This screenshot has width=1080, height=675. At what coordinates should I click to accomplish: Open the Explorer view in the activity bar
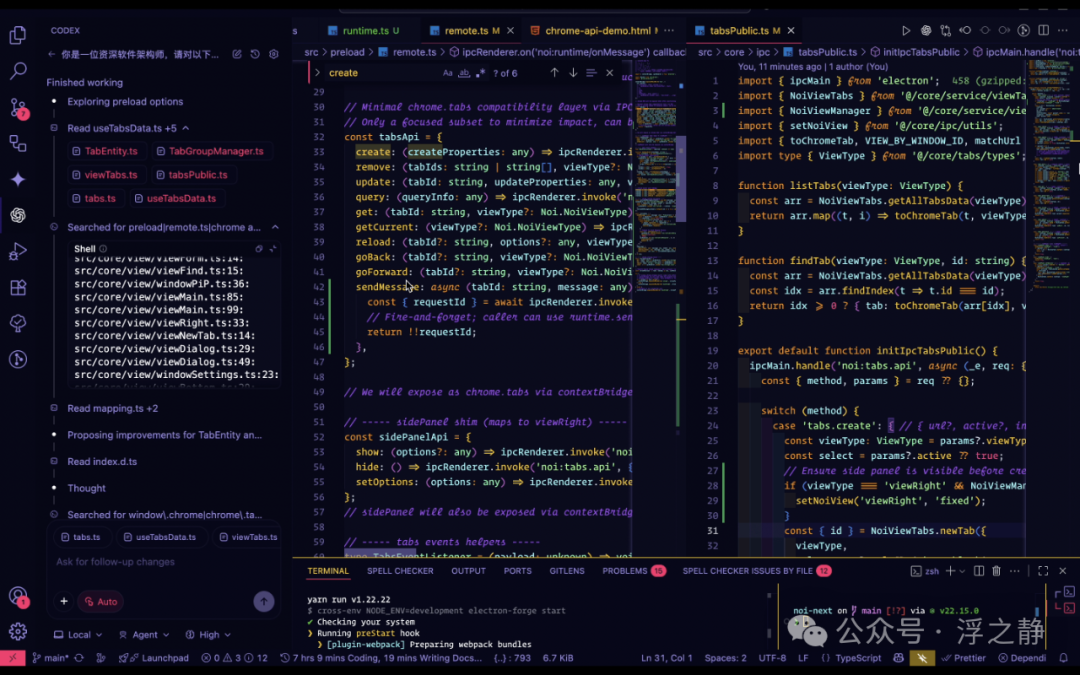click(x=18, y=34)
